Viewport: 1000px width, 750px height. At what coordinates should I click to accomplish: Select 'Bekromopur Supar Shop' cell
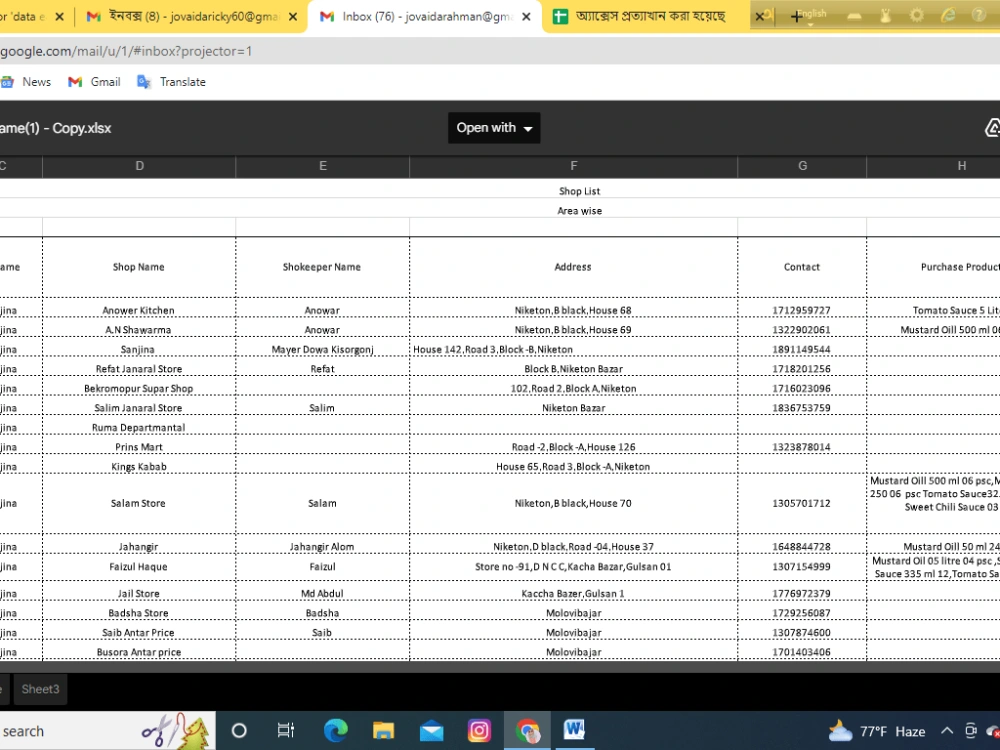[138, 388]
